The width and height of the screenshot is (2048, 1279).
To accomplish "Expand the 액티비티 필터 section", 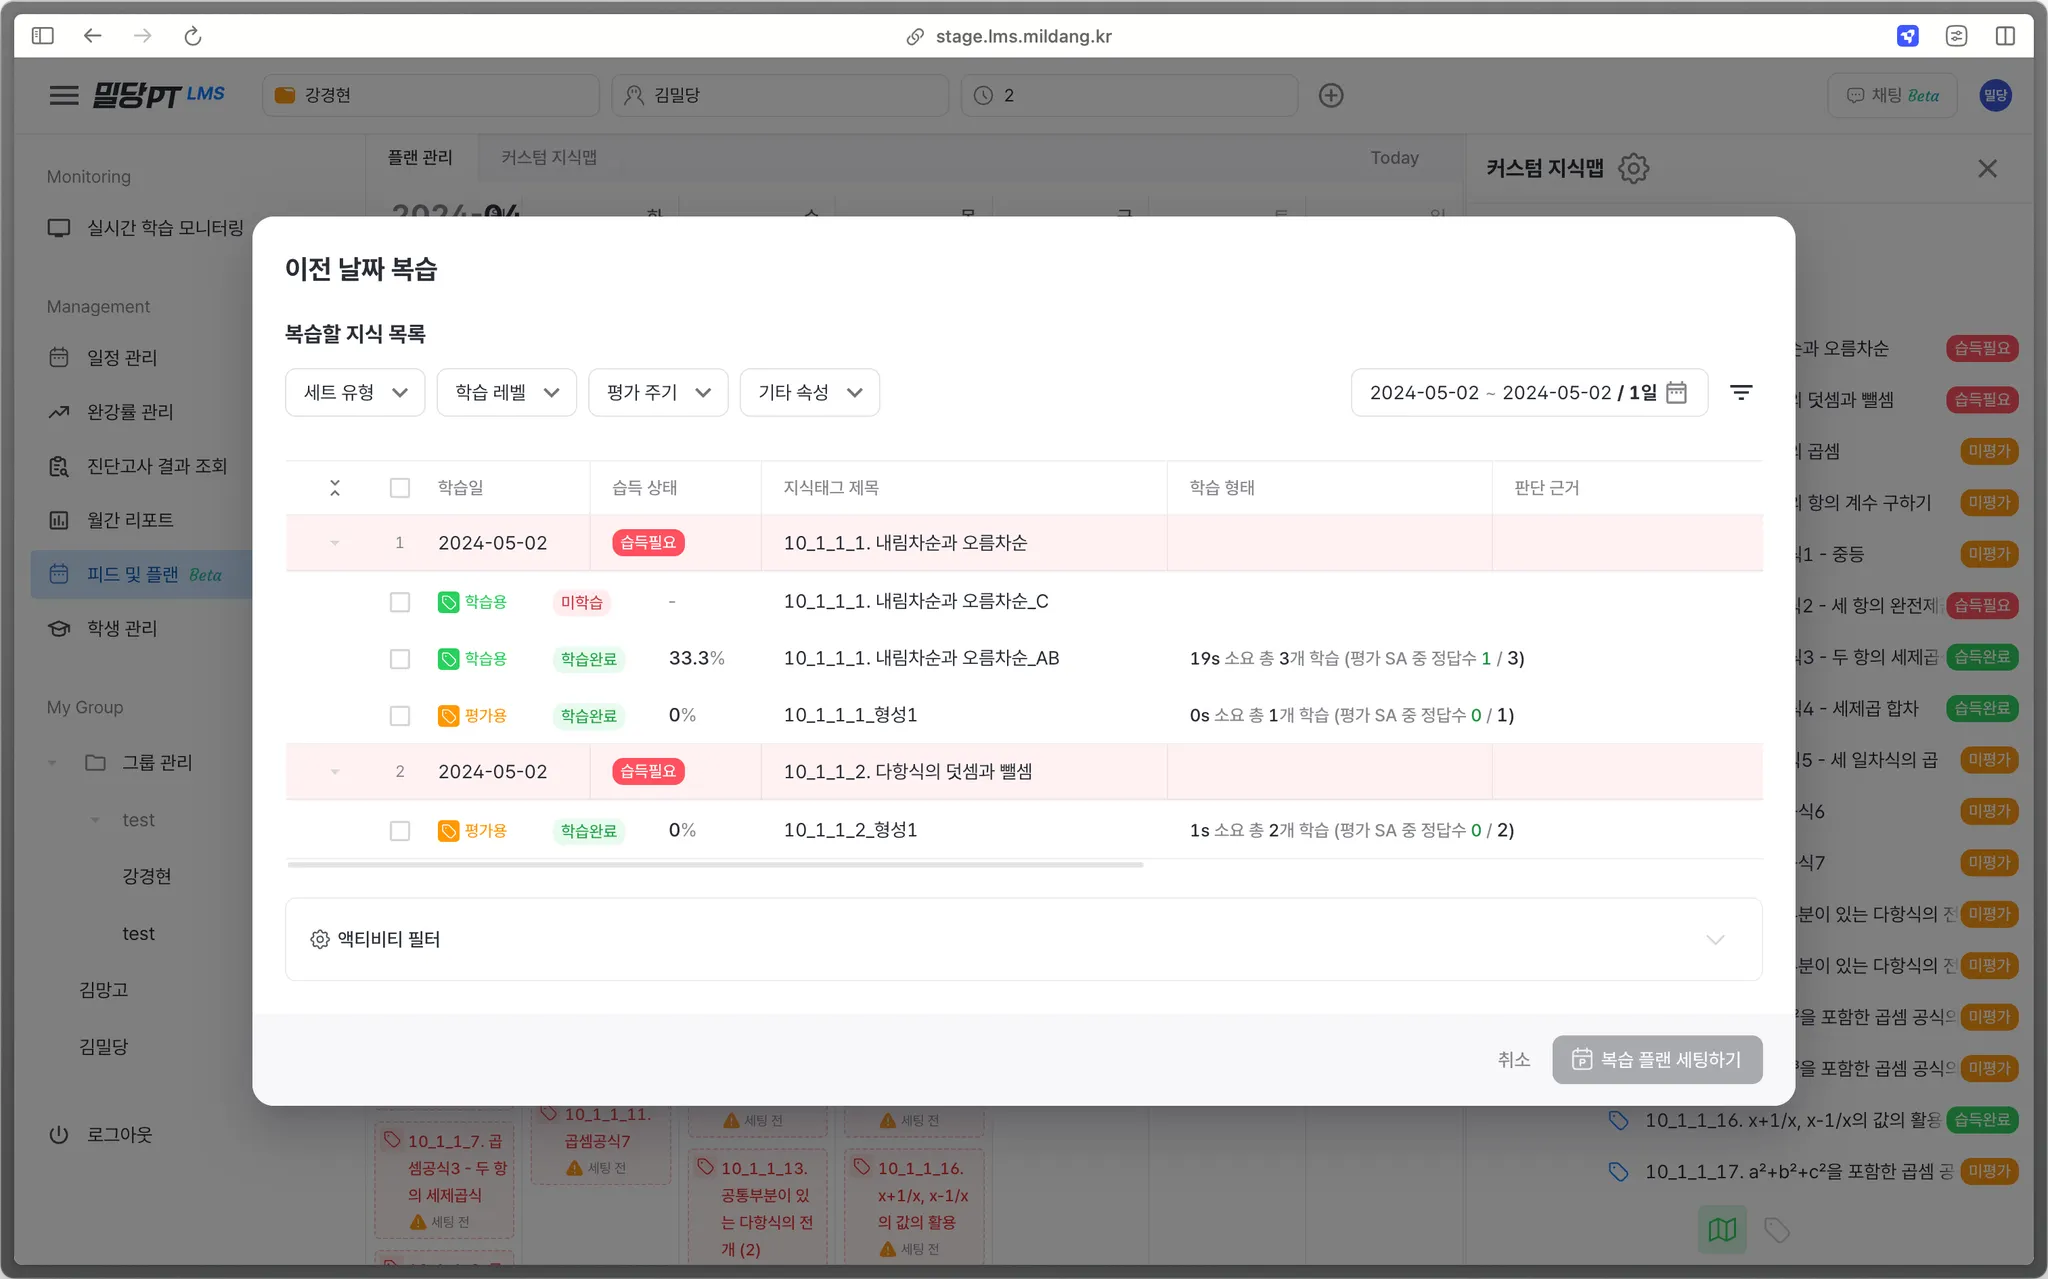I will tap(1023, 939).
